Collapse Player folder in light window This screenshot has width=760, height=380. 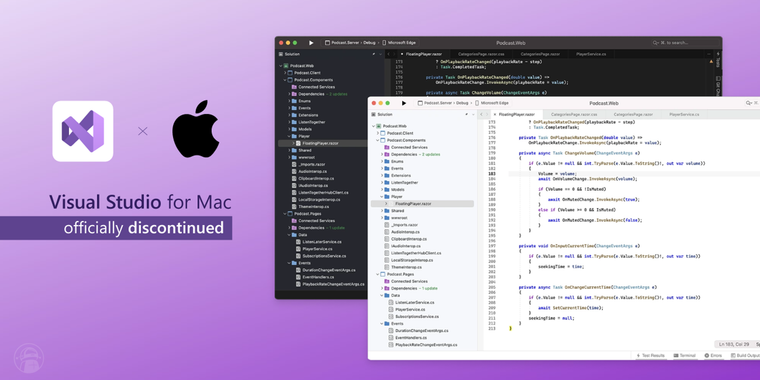tap(382, 197)
